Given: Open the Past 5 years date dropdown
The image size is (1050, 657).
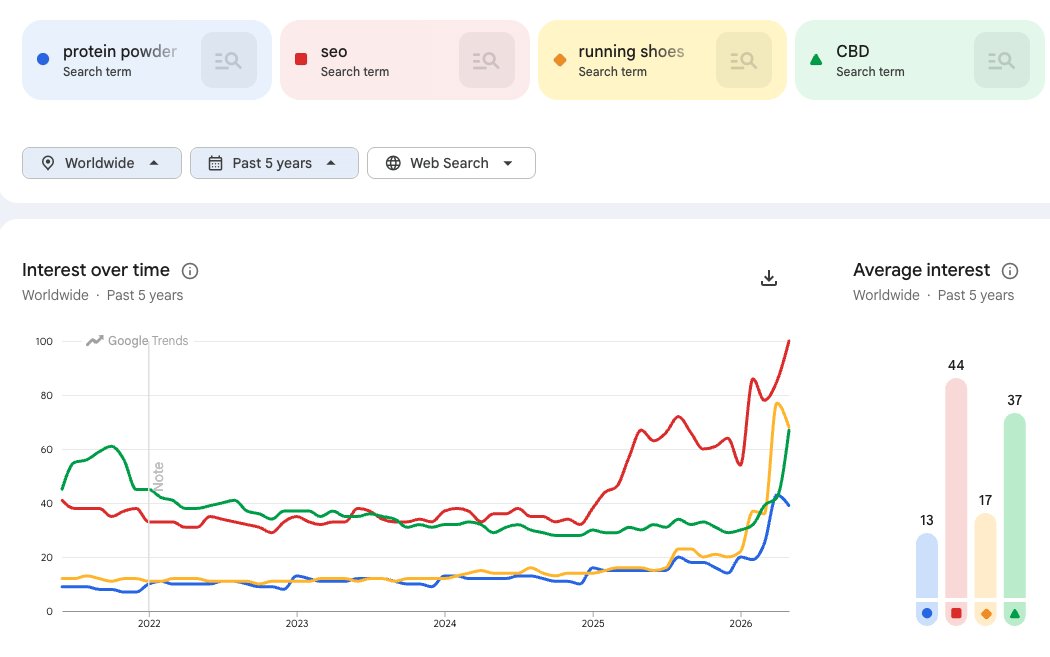Looking at the screenshot, I should (274, 163).
